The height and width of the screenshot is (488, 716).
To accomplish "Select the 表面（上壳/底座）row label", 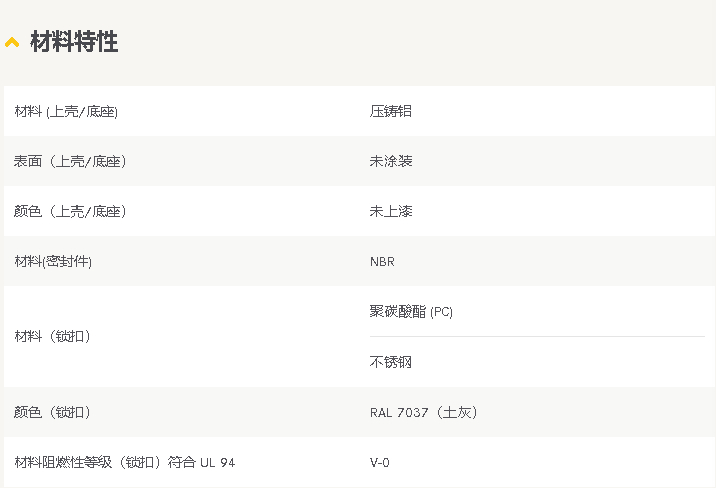I will (70, 161).
